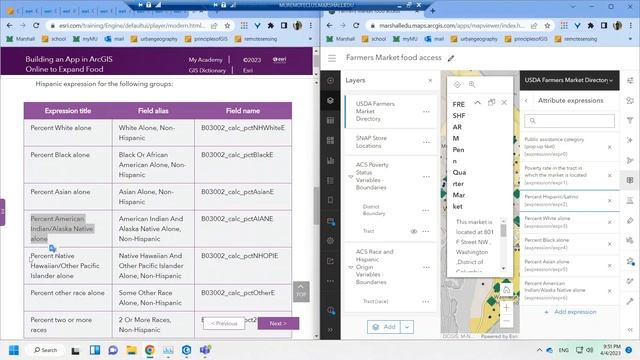The width and height of the screenshot is (640, 360).
Task: Open the Windows Start menu
Action: click(13, 350)
